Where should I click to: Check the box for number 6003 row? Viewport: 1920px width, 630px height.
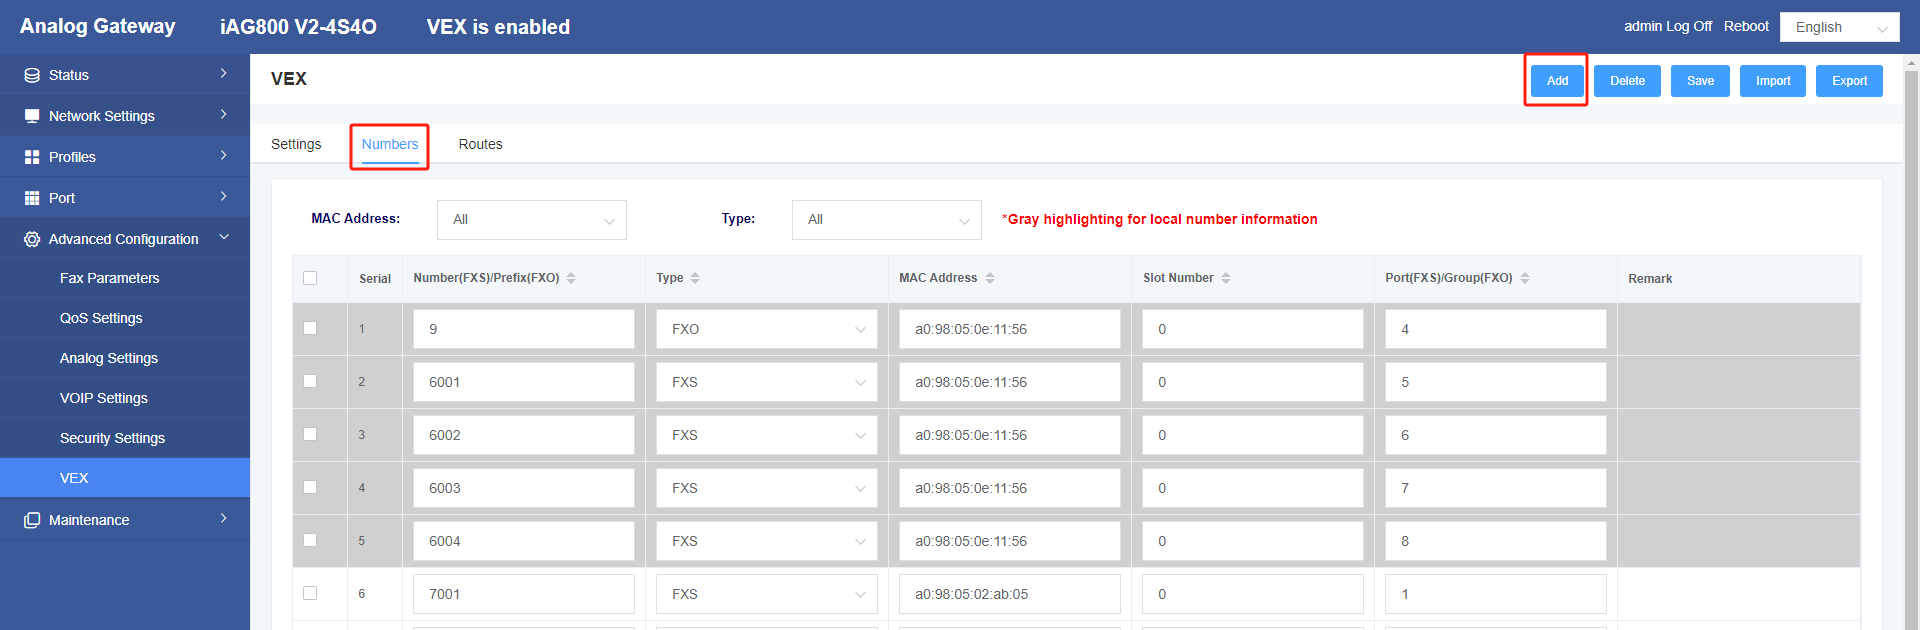(310, 487)
